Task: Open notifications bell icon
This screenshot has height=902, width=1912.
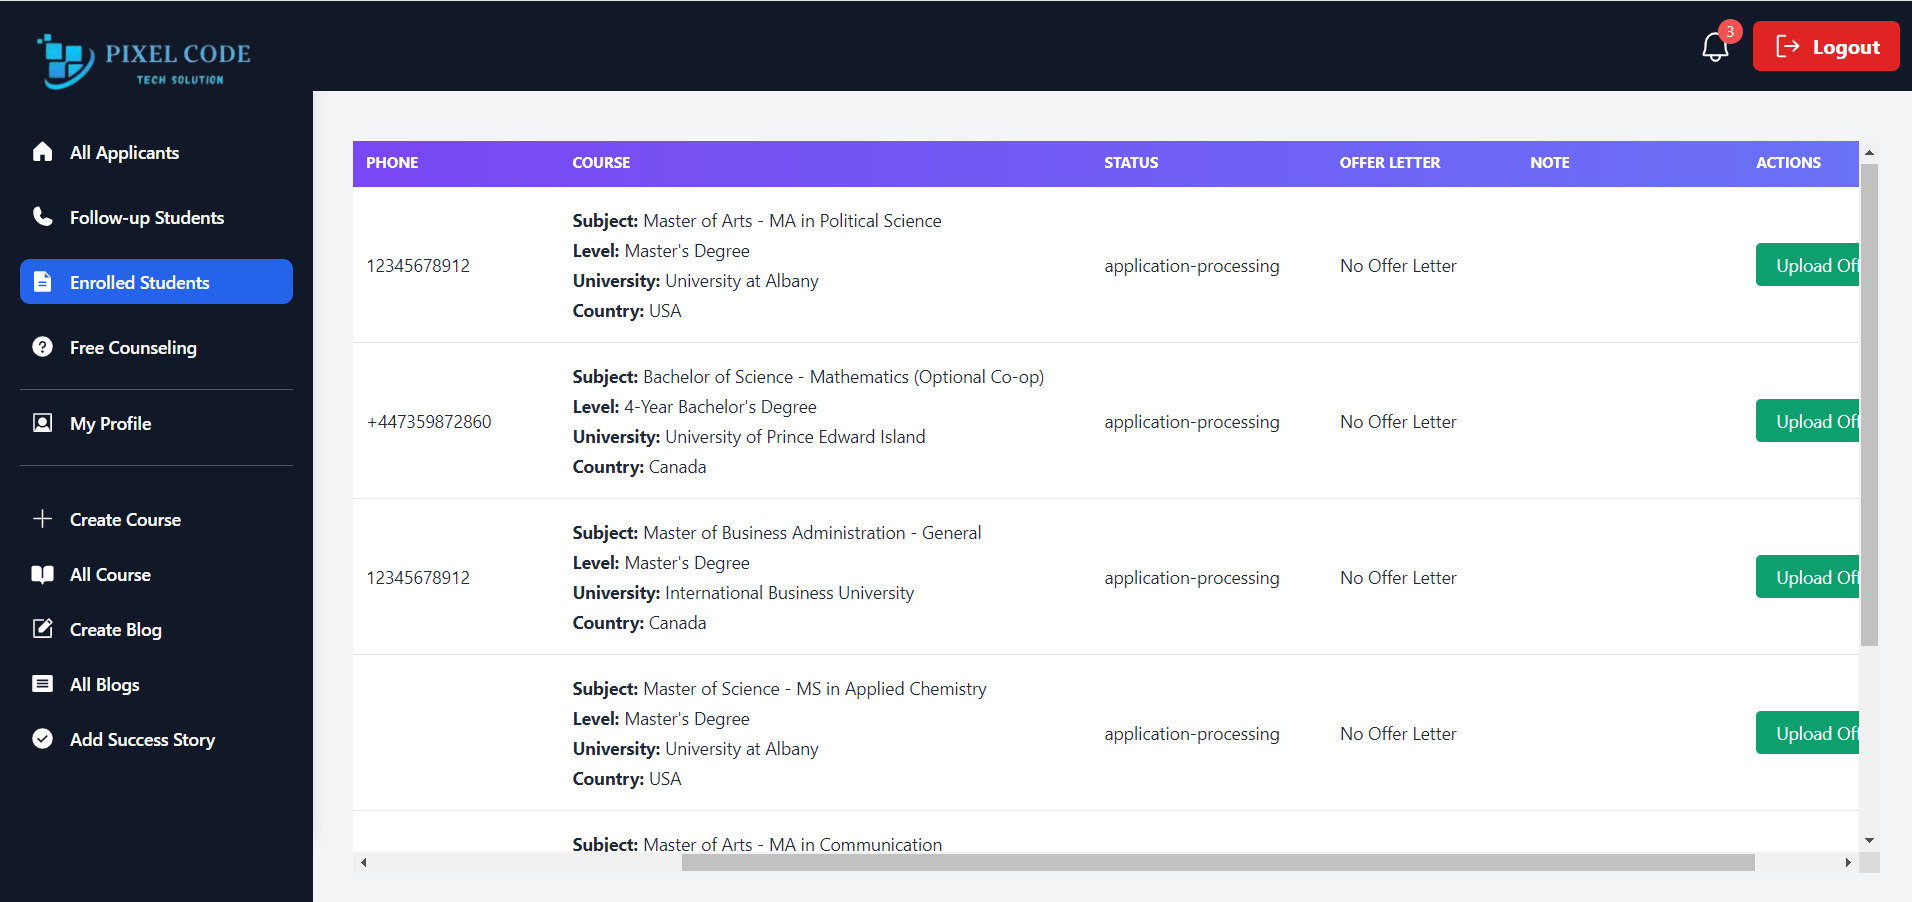Action: pyautogui.click(x=1715, y=47)
